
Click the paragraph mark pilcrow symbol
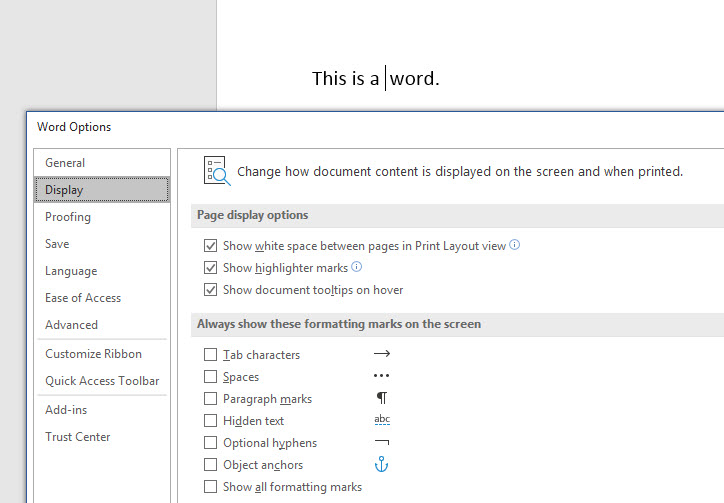tap(382, 398)
